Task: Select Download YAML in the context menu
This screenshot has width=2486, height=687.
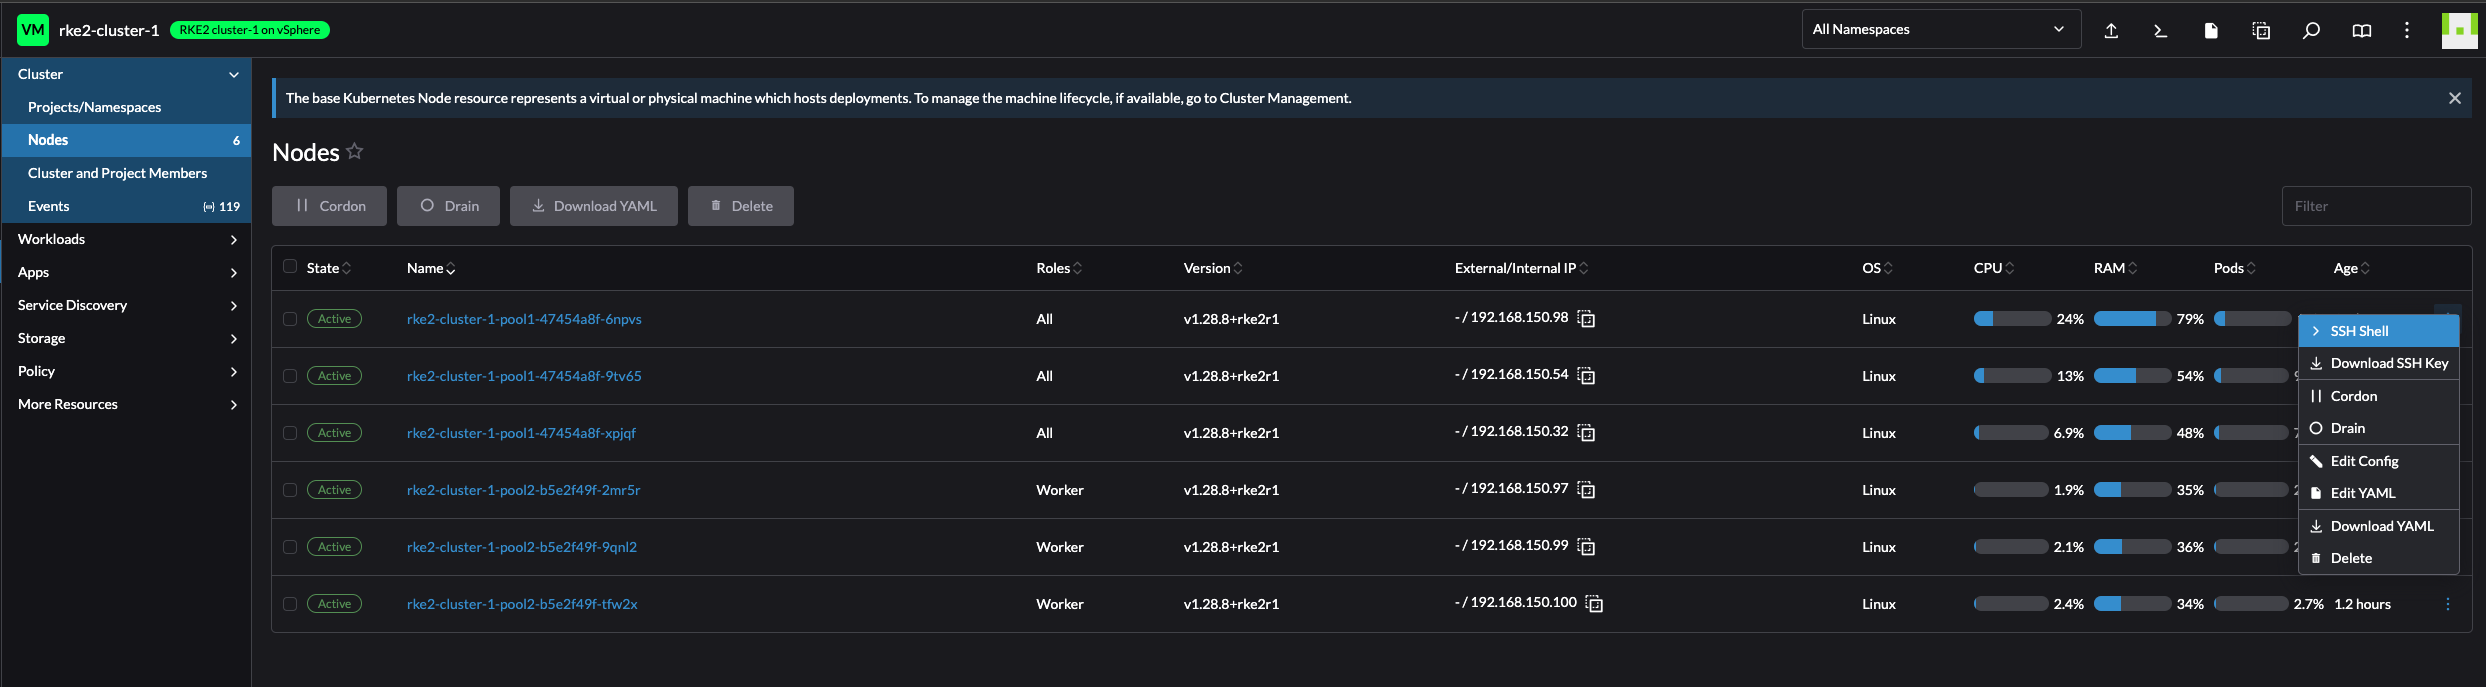Action: click(x=2379, y=526)
